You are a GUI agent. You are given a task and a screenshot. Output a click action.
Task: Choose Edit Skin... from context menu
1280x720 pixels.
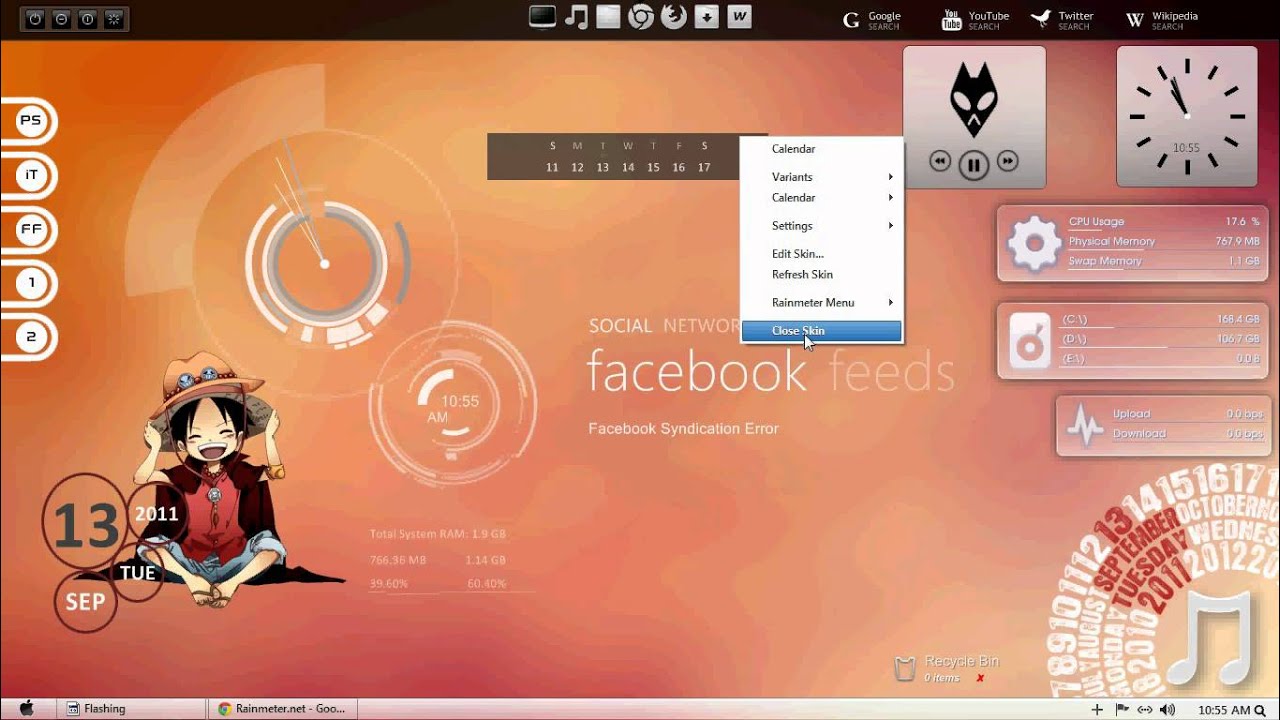(x=822, y=254)
